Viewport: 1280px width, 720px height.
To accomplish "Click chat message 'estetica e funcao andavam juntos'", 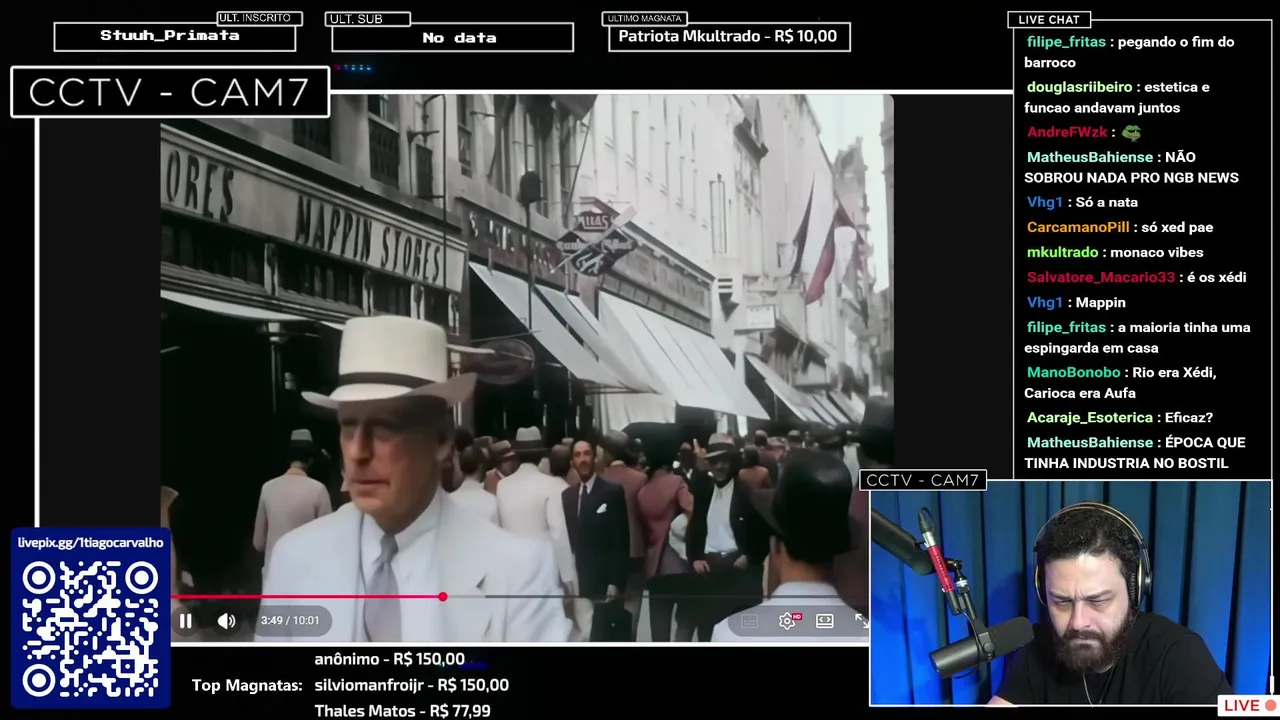I will point(1117,97).
